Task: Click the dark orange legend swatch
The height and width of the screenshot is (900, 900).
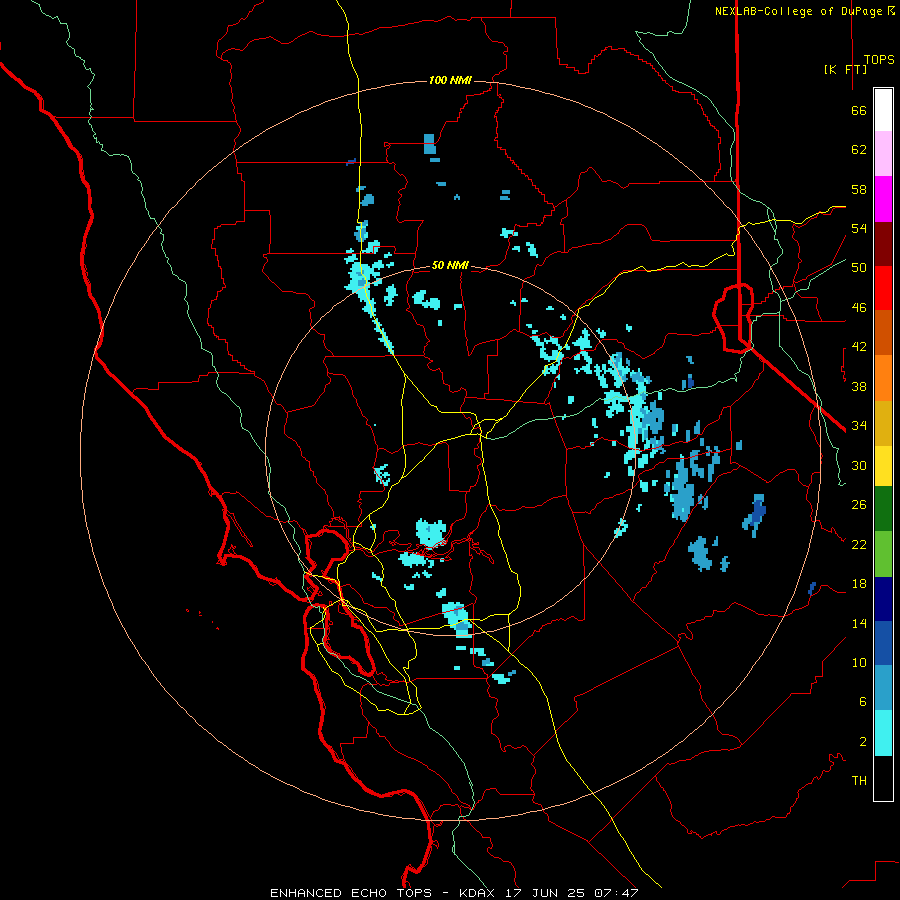Action: click(883, 332)
